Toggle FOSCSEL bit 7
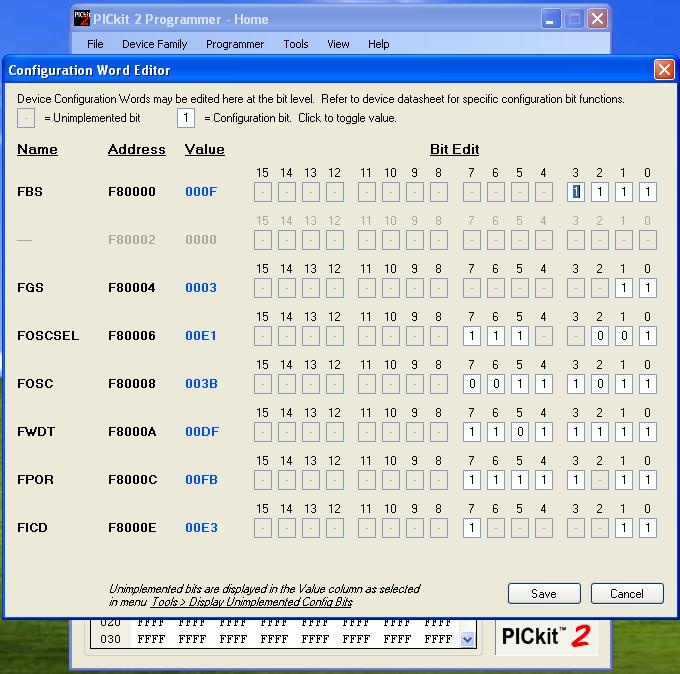Viewport: 680px width, 674px height. pos(472,336)
